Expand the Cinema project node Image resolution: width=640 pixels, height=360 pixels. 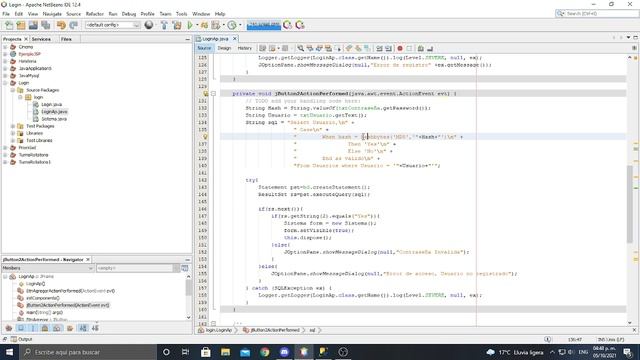tap(5, 47)
